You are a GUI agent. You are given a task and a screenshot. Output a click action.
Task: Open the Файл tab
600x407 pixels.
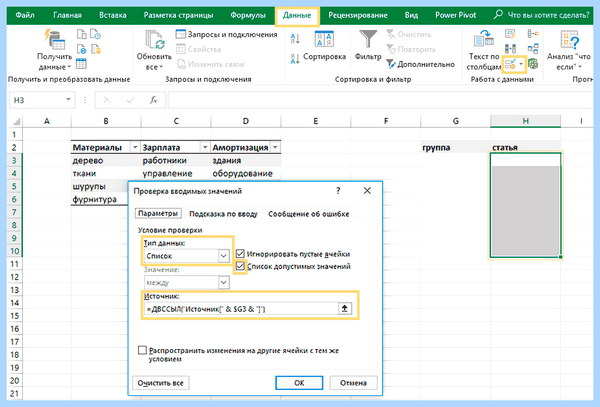(25, 15)
